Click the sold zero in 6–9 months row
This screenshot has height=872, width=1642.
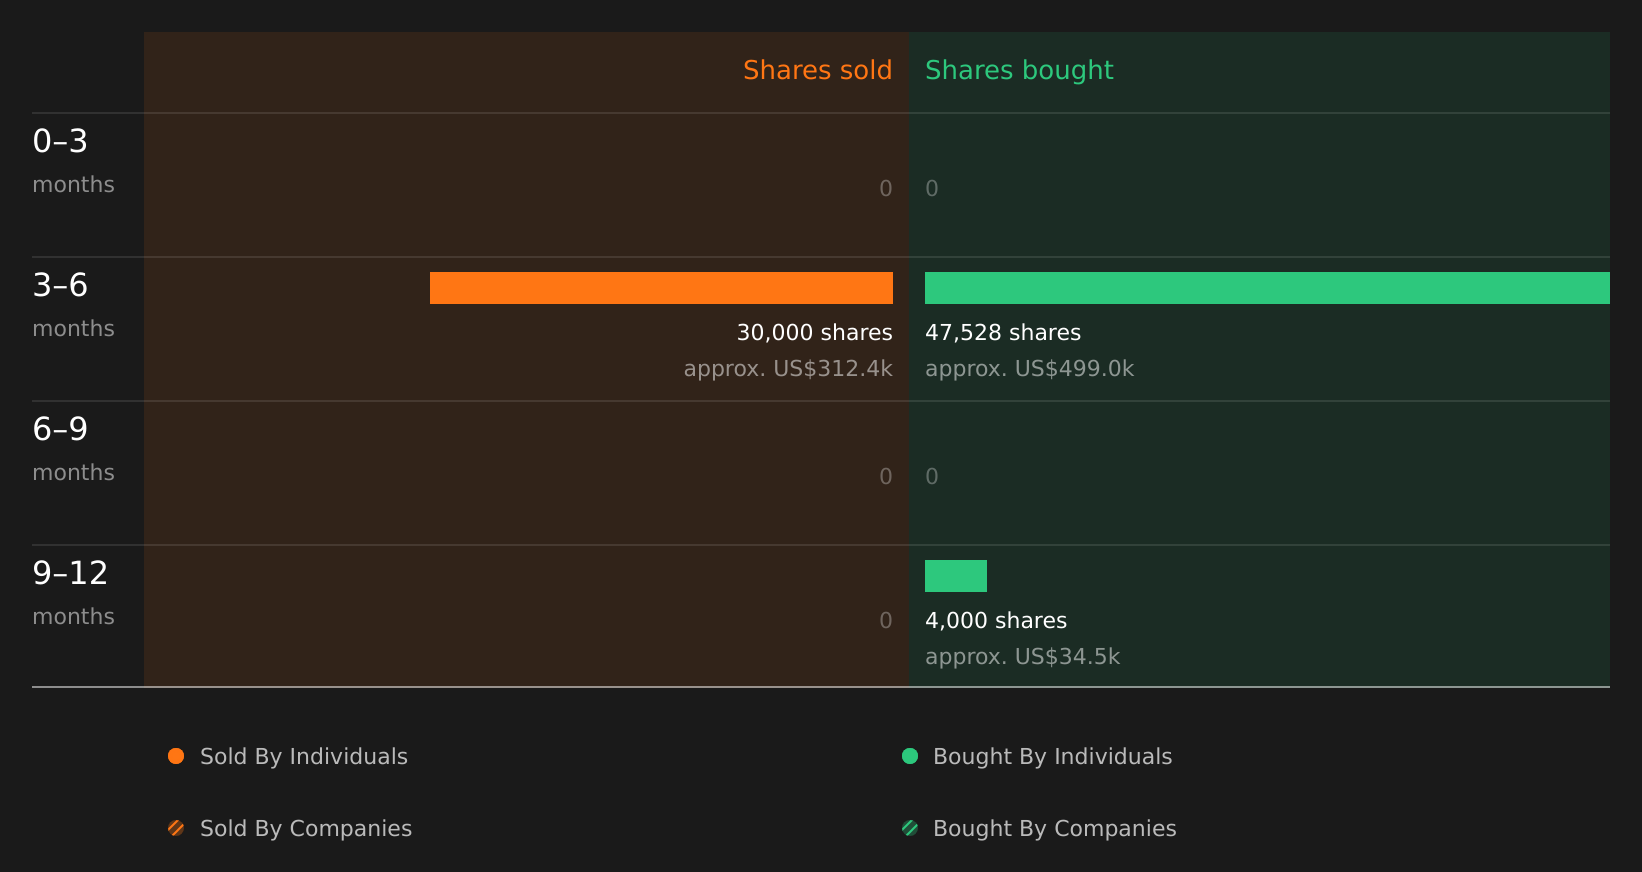pyautogui.click(x=886, y=477)
